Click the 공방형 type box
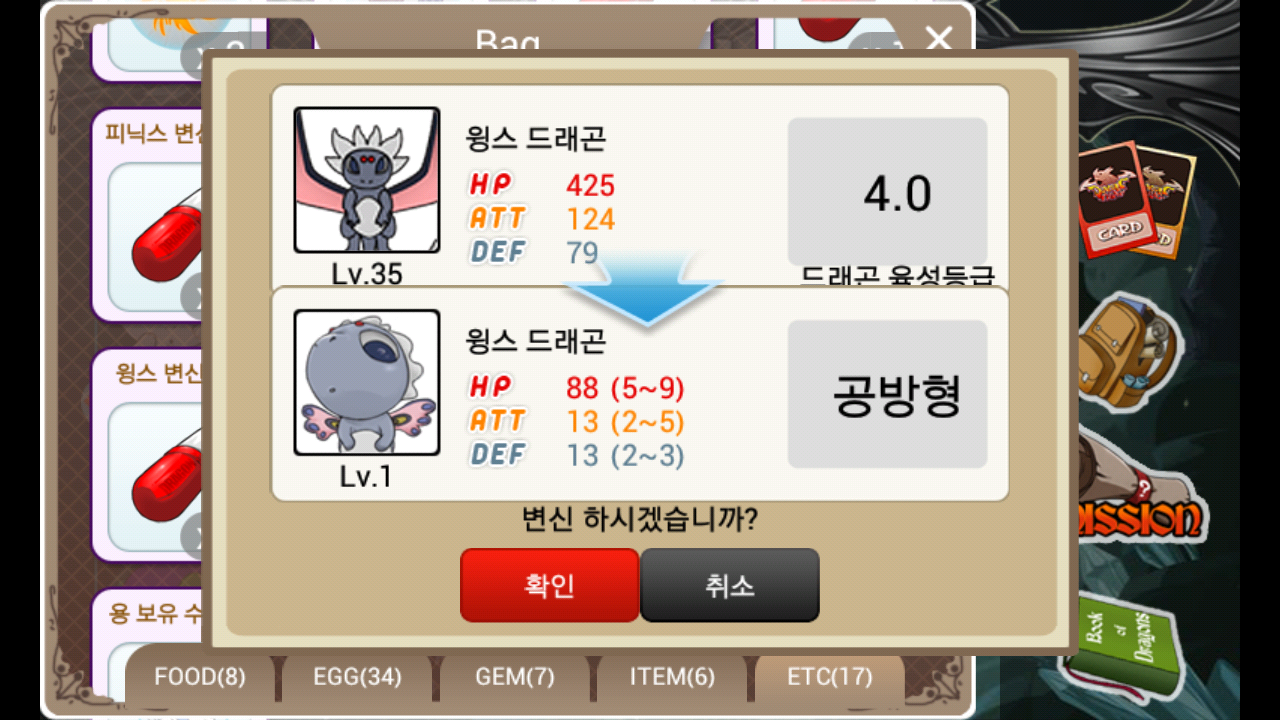Screen dimensions: 1280x720 [888, 394]
